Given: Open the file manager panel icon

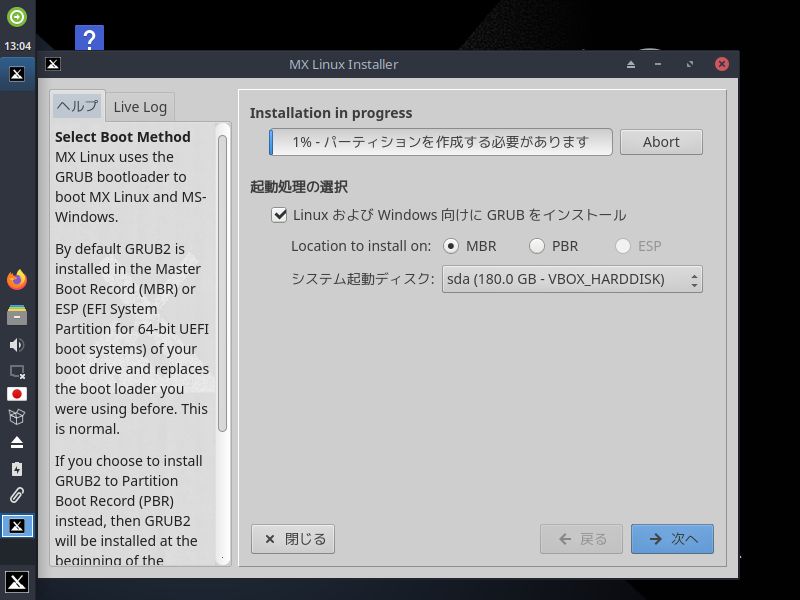Looking at the screenshot, I should point(17,315).
